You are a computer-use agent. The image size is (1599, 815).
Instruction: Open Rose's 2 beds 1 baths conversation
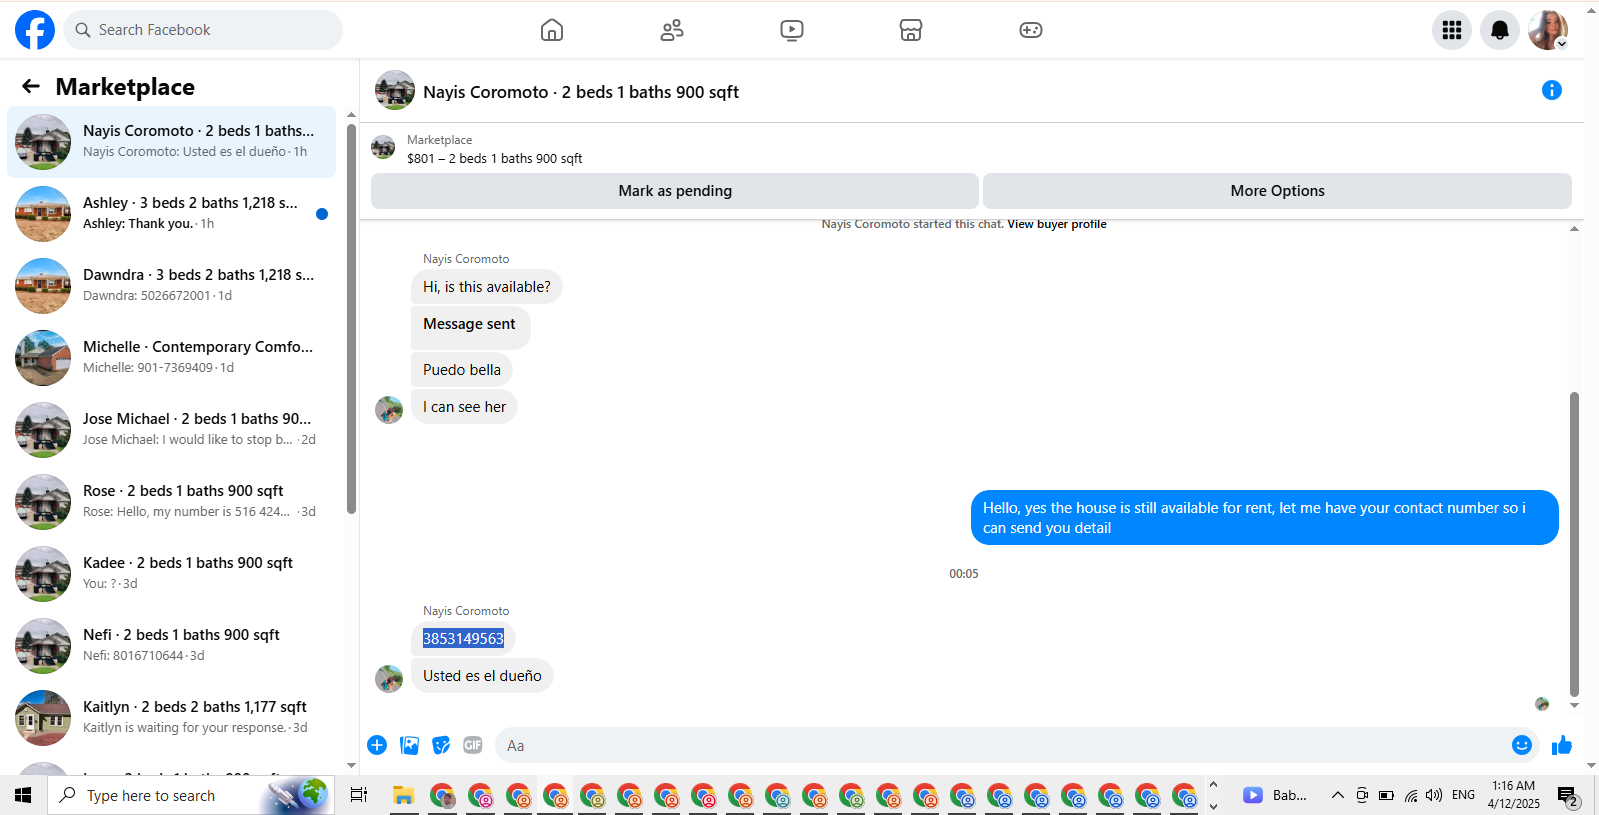[x=172, y=502]
